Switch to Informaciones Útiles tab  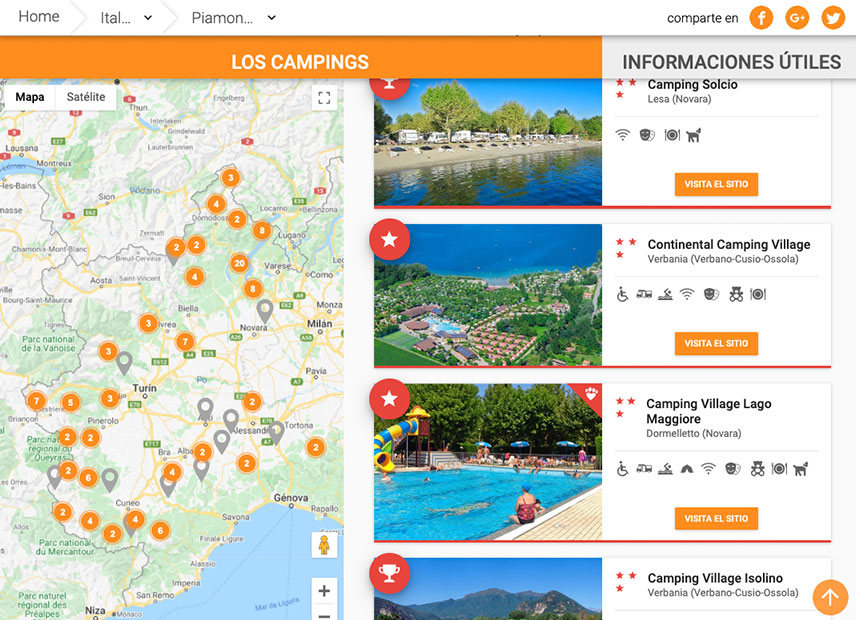coord(731,62)
